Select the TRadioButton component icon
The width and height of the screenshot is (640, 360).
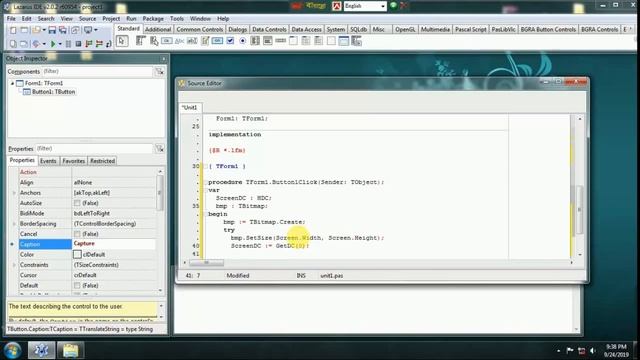pyautogui.click(x=243, y=41)
